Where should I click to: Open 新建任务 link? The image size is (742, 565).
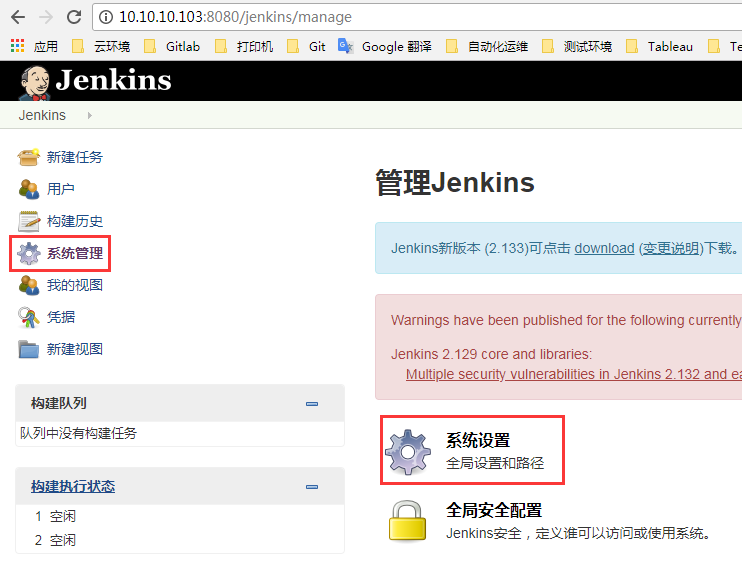[75, 157]
